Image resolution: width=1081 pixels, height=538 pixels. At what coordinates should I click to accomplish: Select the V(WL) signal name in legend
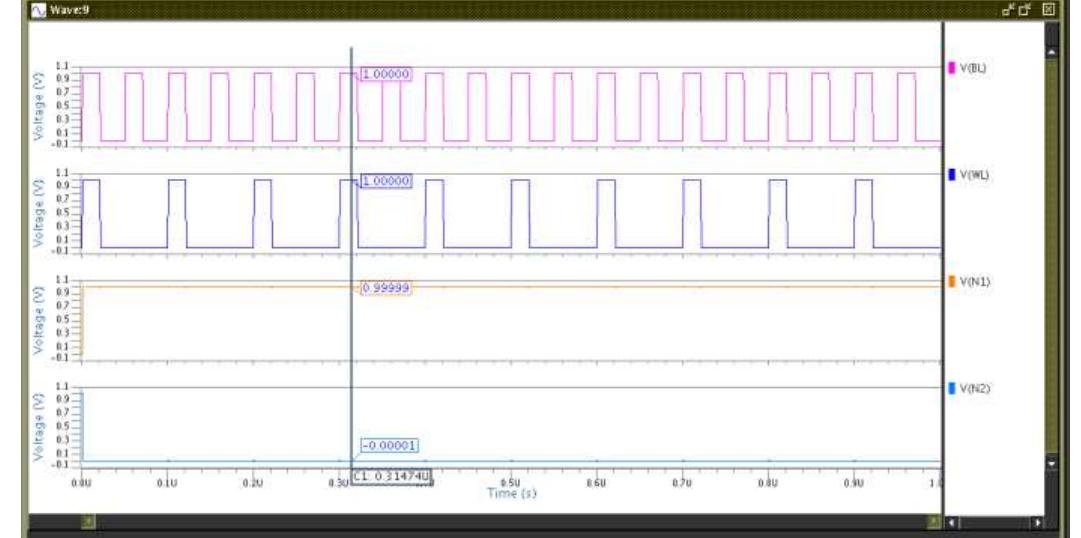coord(974,175)
